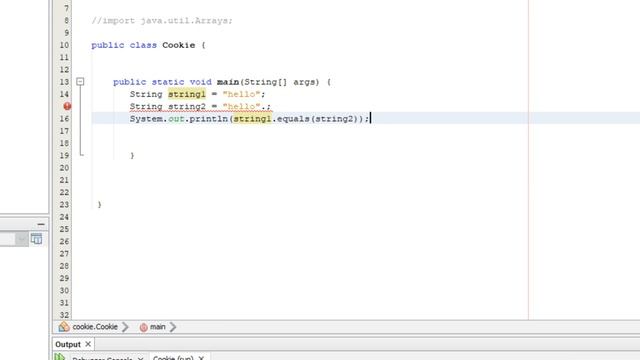The width and height of the screenshot is (640, 360).
Task: Click line number 20 in the gutter
Action: pyautogui.click(x=64, y=168)
